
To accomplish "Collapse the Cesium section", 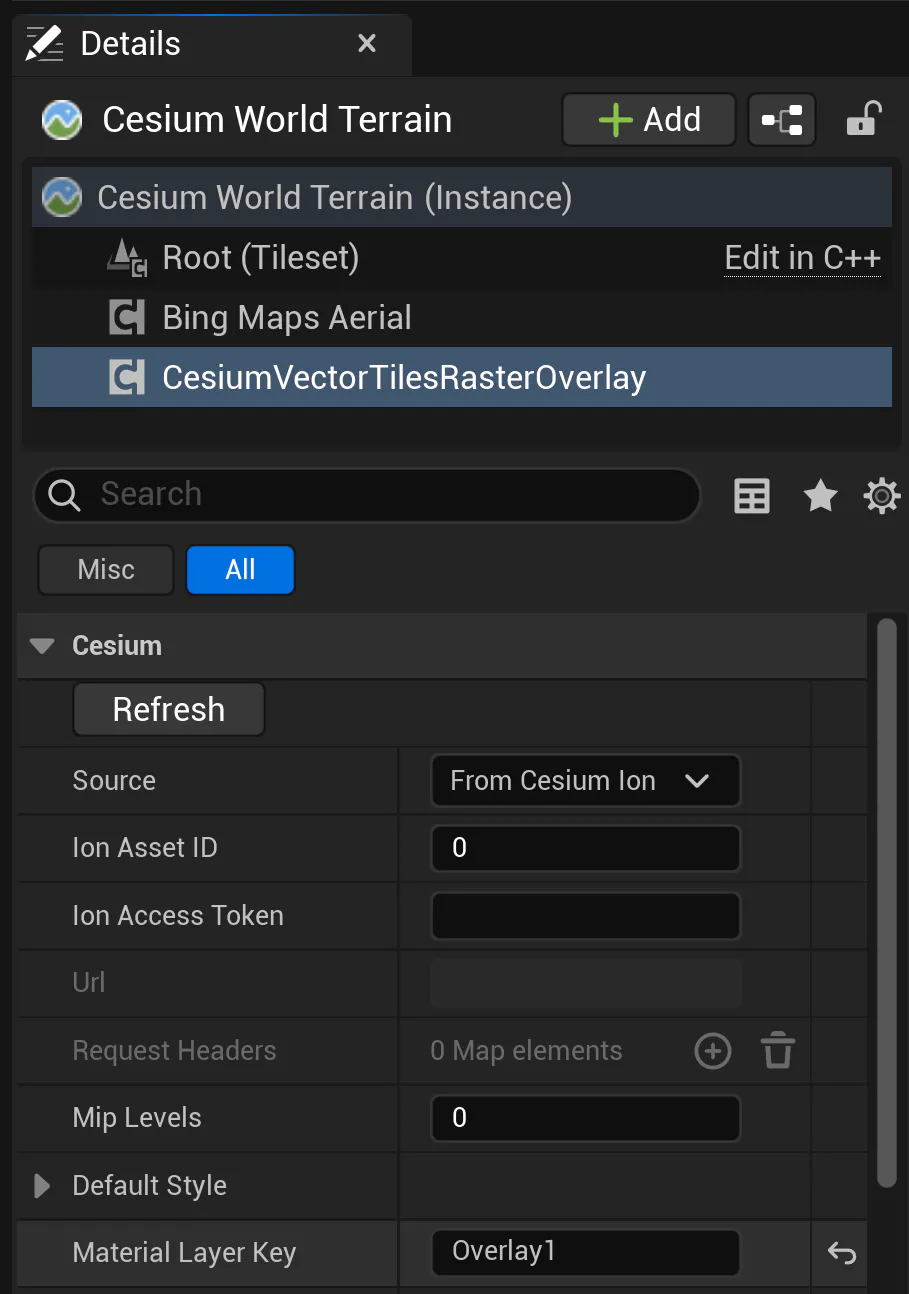I will point(42,646).
